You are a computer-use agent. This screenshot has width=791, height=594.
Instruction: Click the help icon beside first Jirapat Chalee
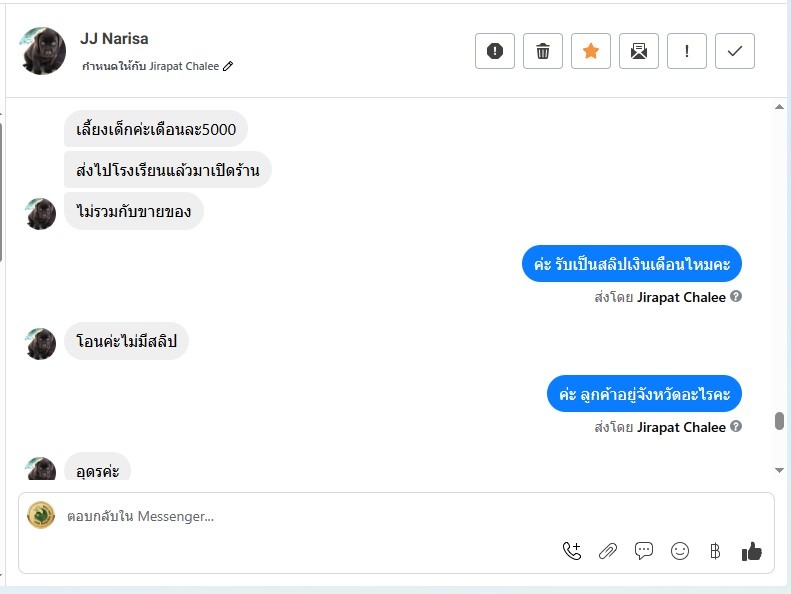[736, 297]
